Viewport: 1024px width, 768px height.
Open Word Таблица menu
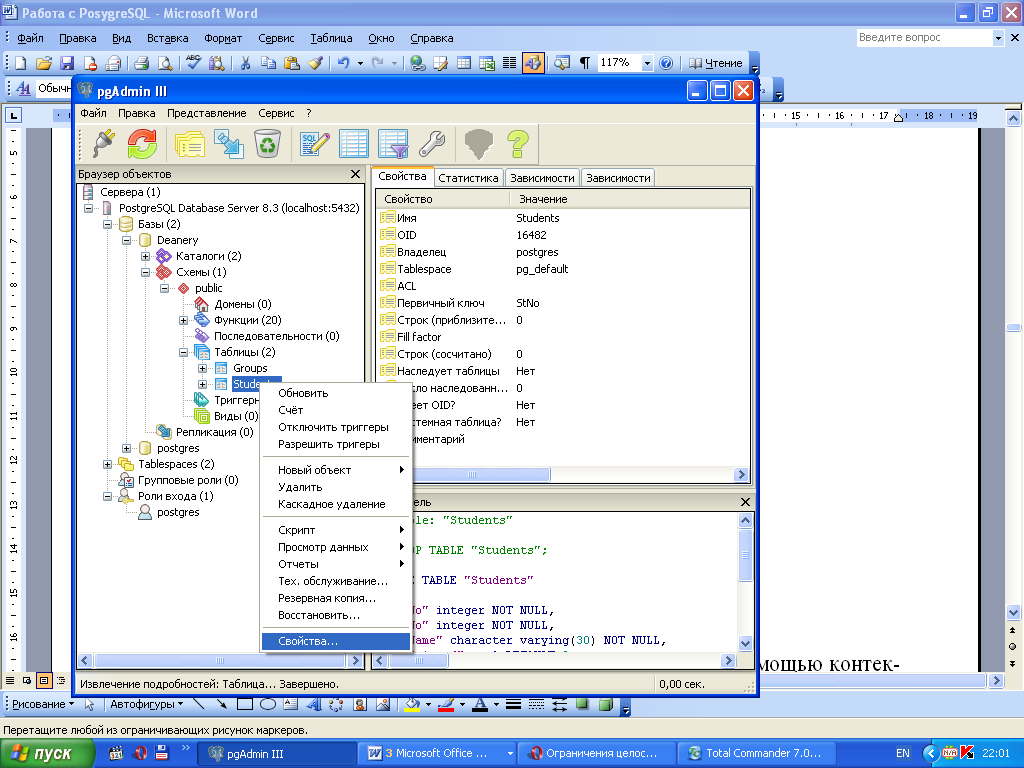click(331, 38)
